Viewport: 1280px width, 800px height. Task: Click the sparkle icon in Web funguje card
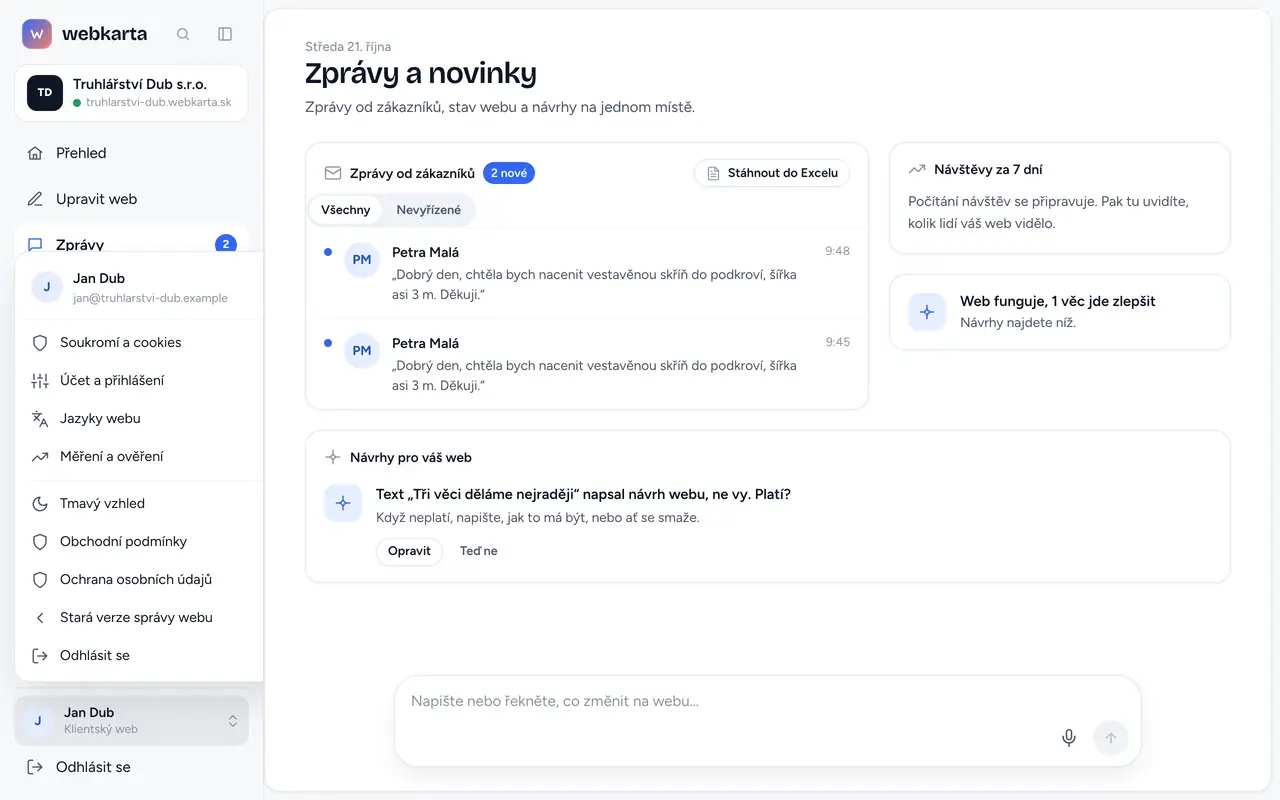pyautogui.click(x=927, y=312)
